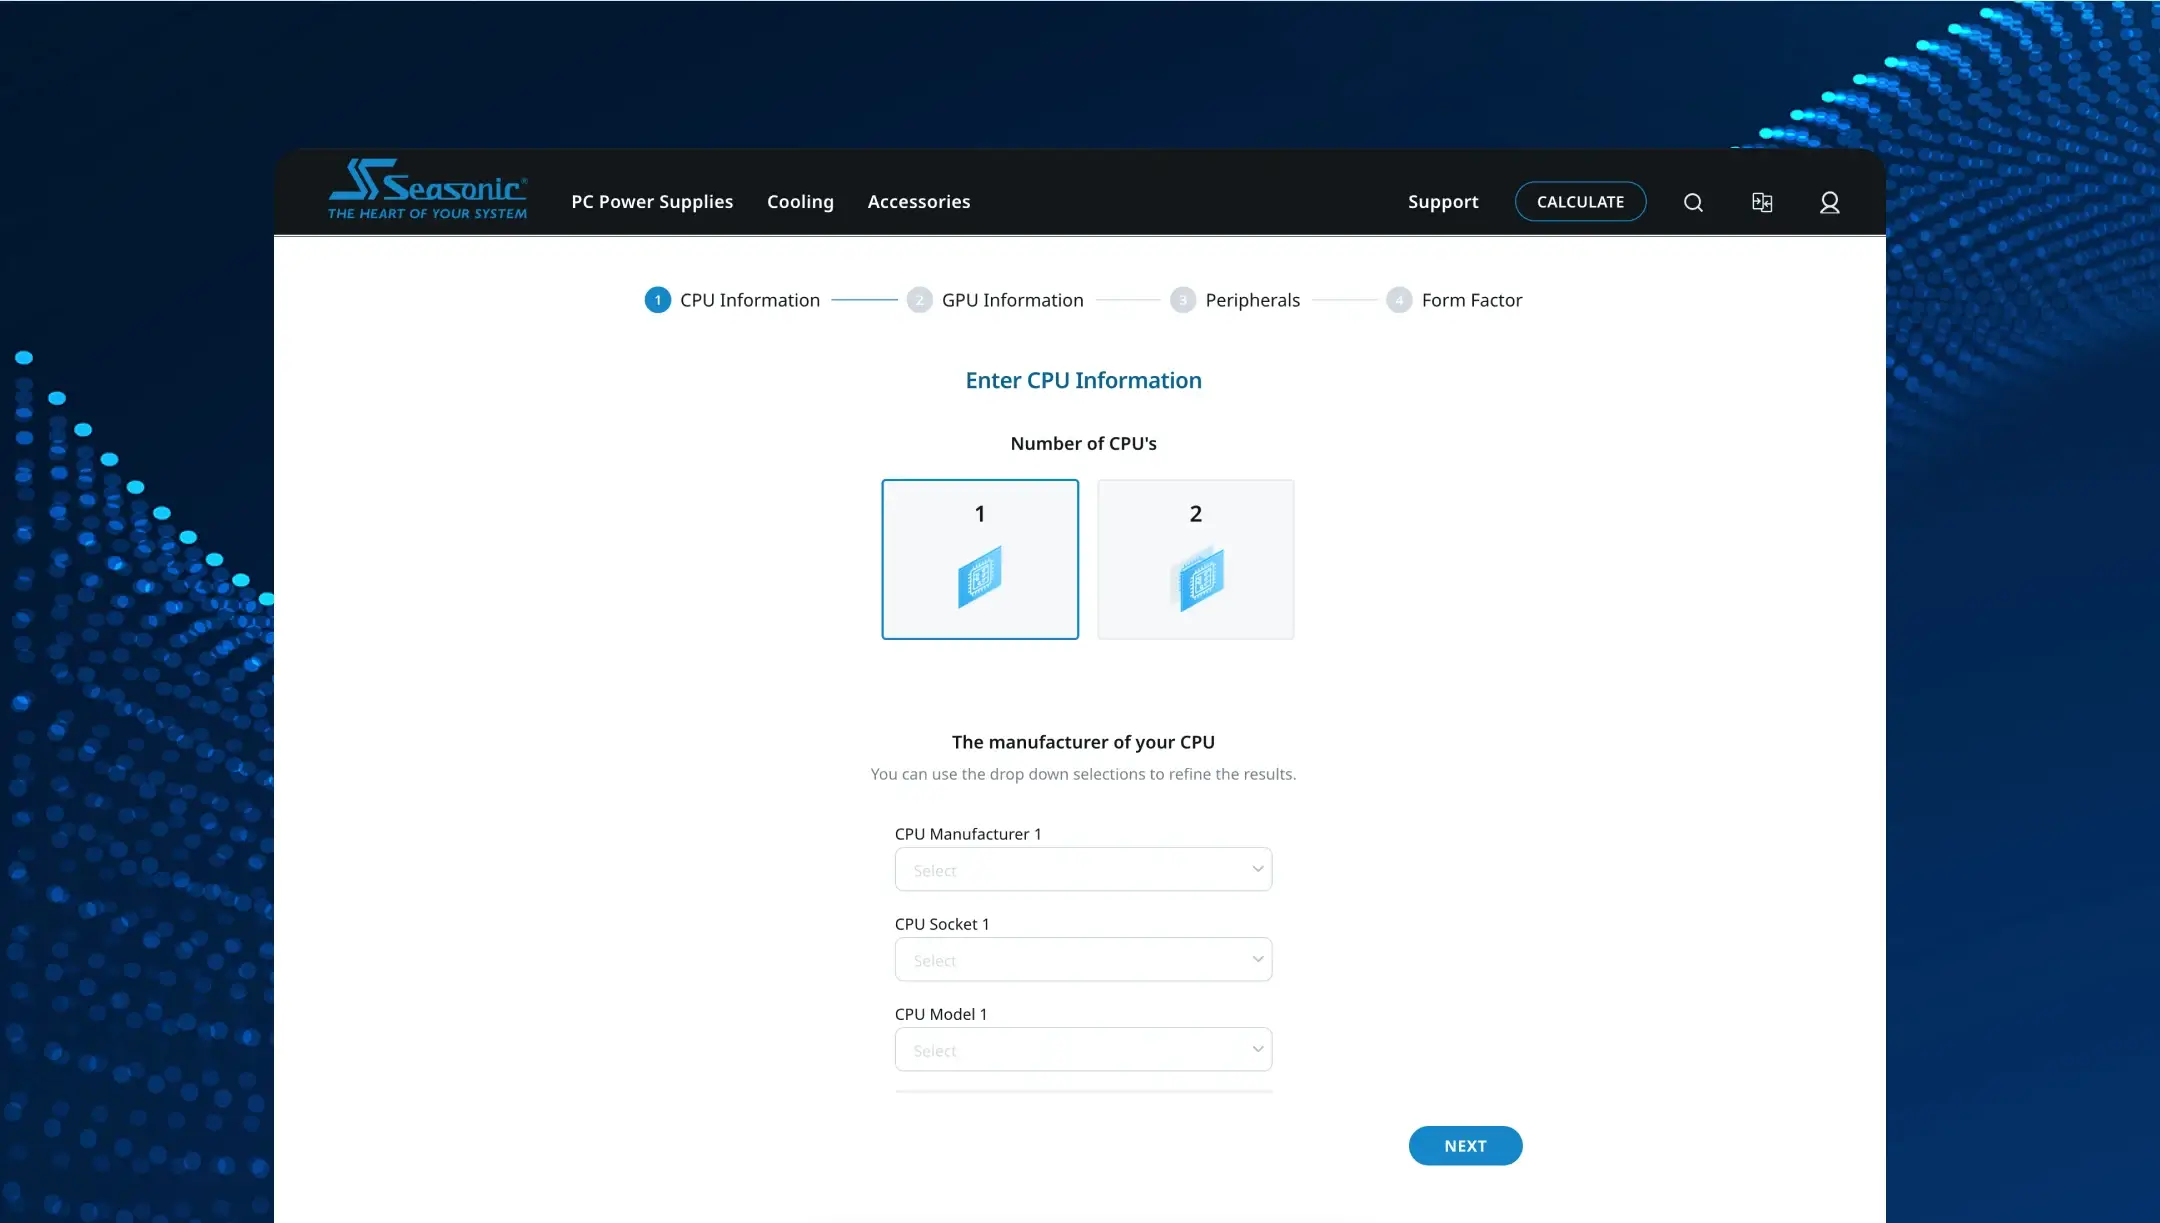Open the user account icon
2160x1223 pixels.
(x=1829, y=202)
